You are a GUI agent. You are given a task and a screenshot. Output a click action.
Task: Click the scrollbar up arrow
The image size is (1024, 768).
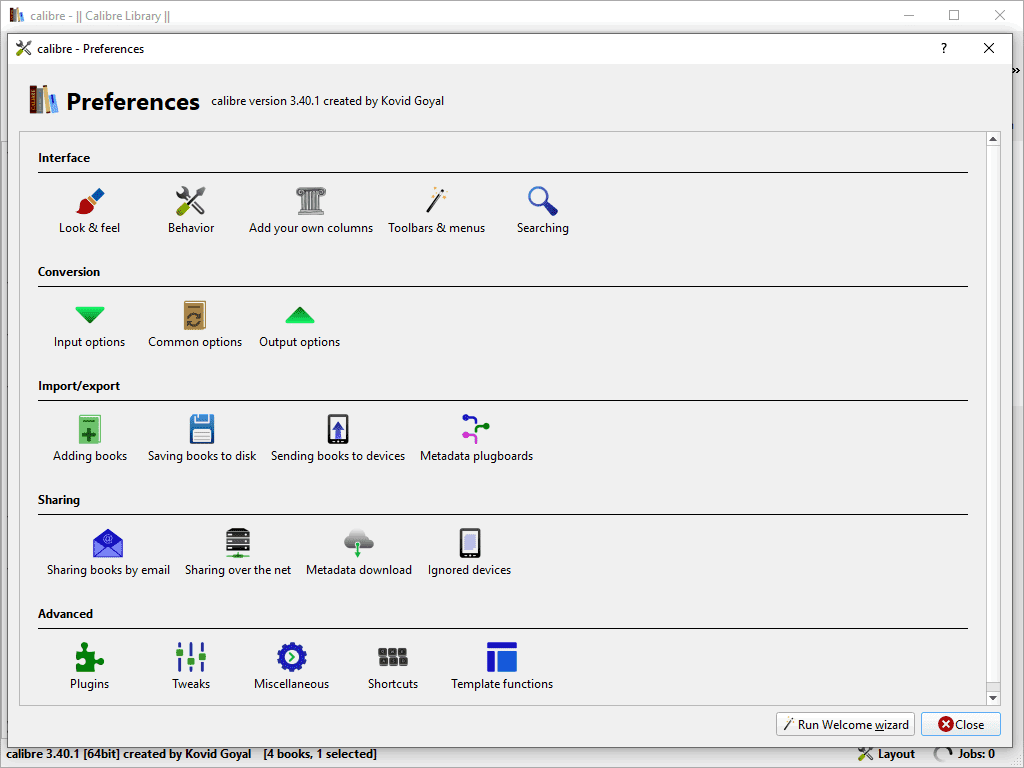(x=993, y=139)
